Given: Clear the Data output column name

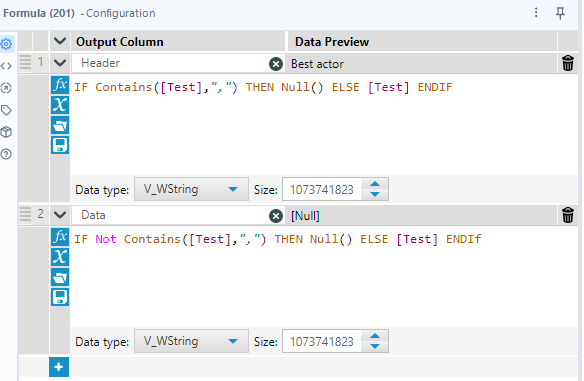Looking at the screenshot, I should (276, 216).
